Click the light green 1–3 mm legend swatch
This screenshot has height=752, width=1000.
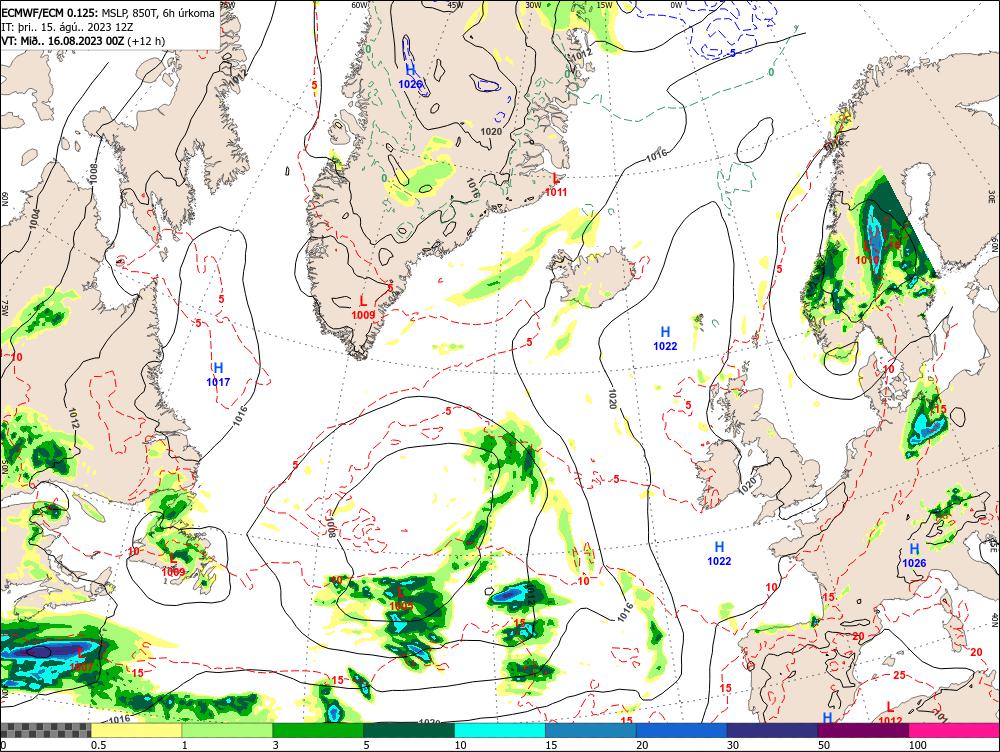point(227,730)
